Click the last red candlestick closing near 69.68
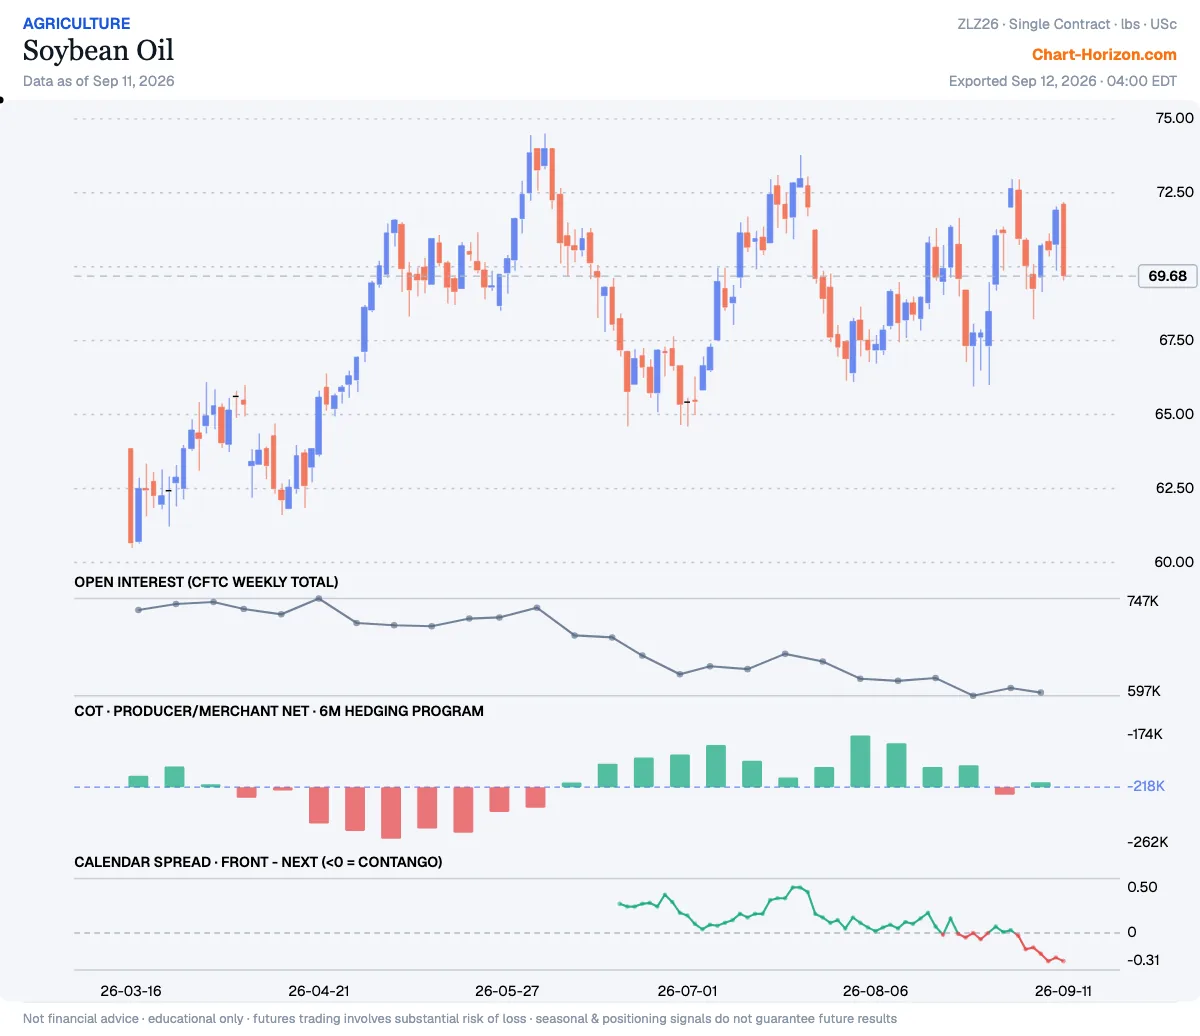 (x=1064, y=240)
